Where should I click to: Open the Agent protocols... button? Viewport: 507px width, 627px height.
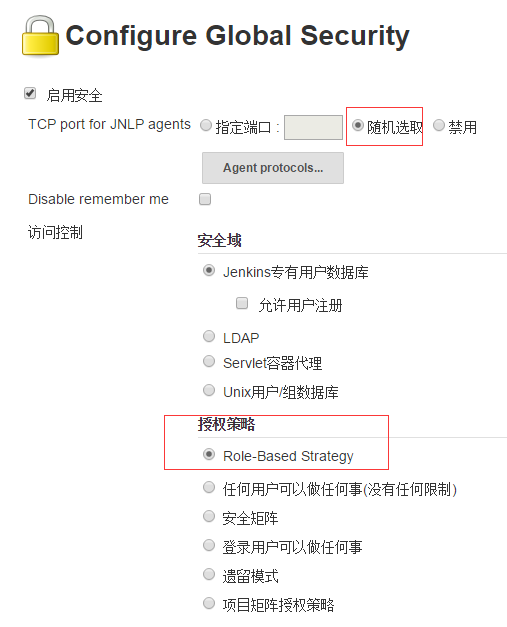(x=273, y=168)
